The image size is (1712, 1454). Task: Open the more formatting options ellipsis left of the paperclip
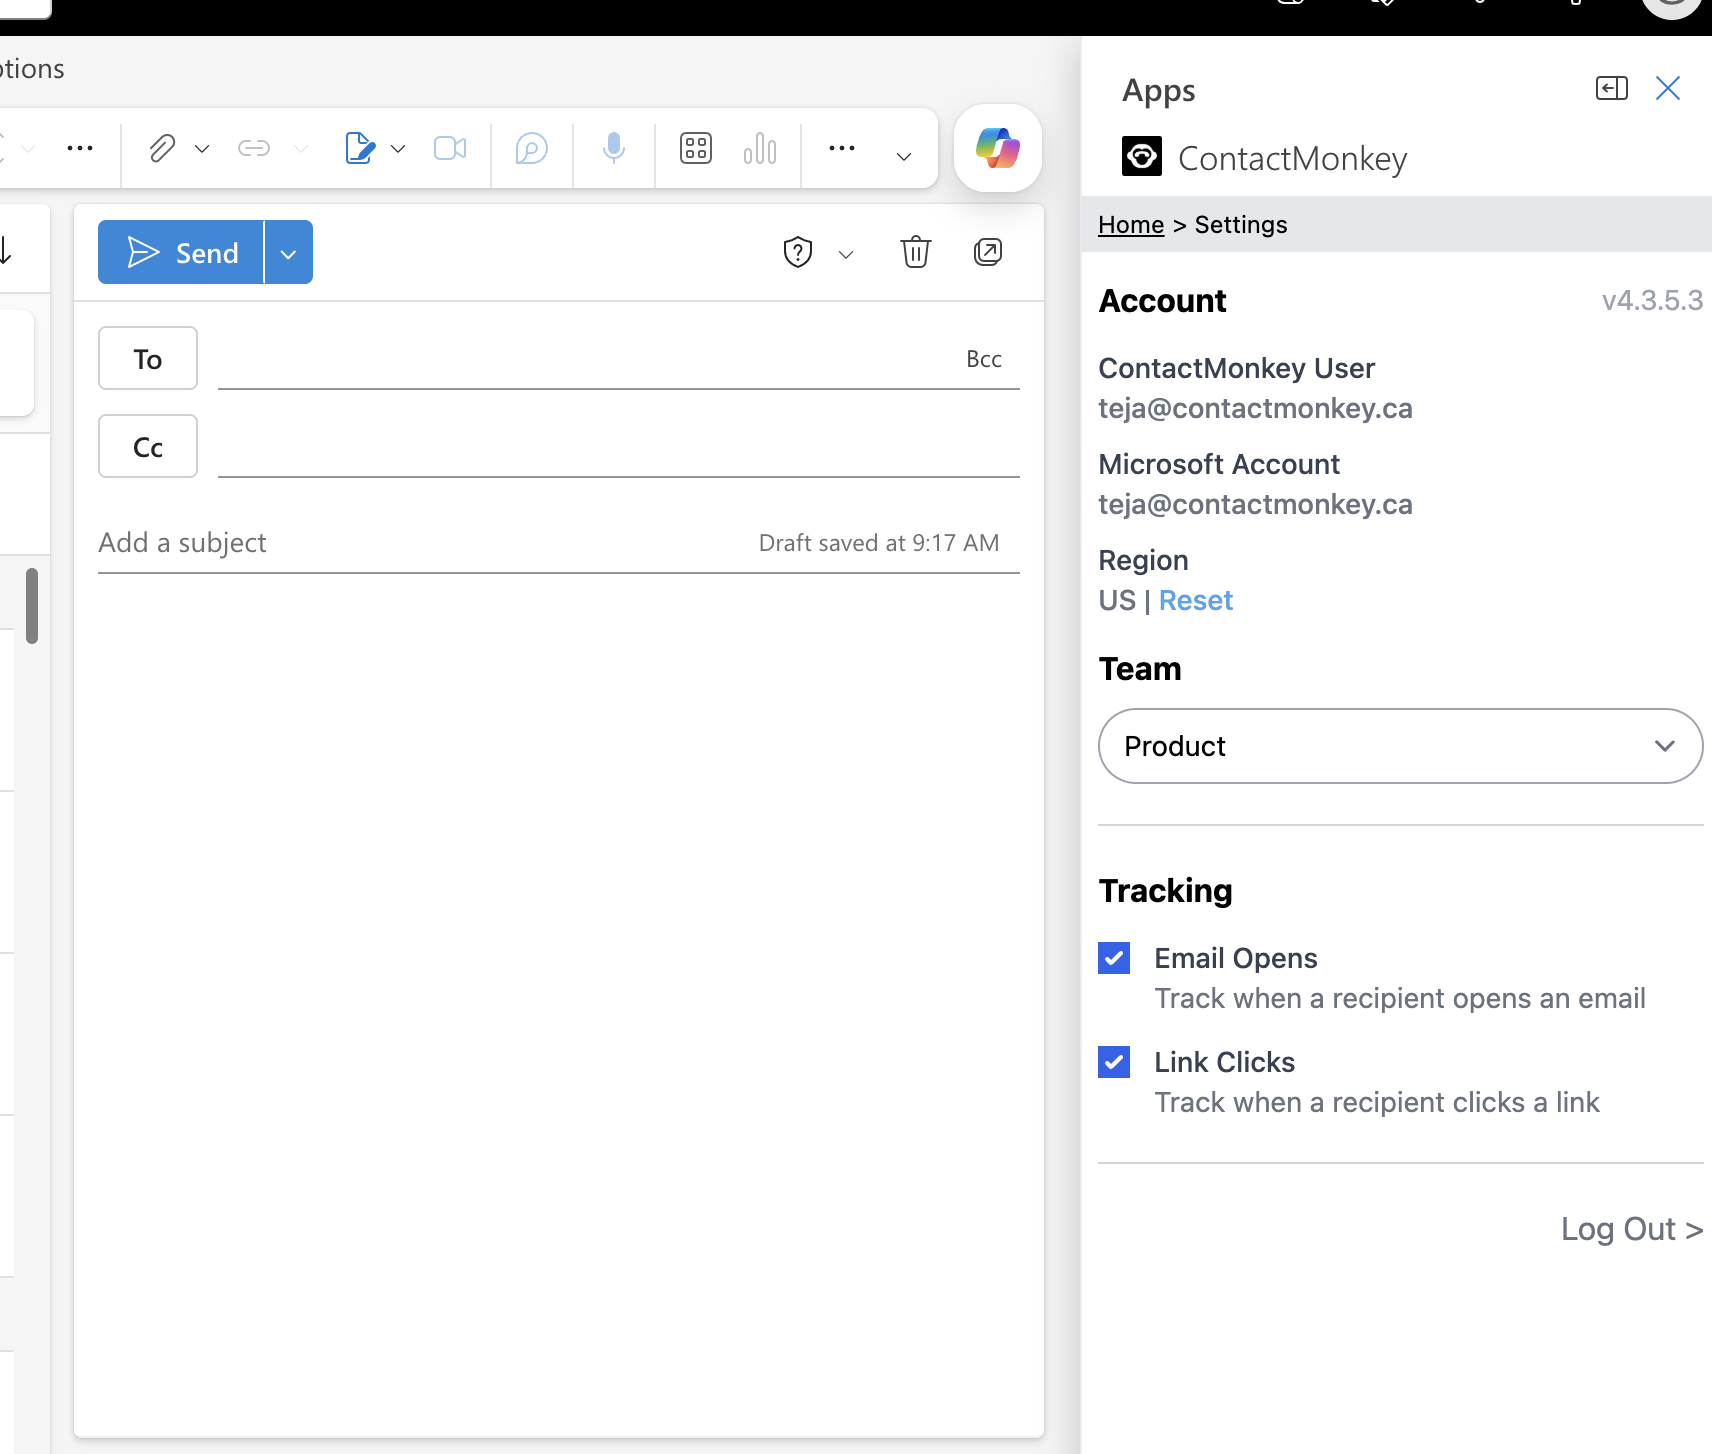[80, 149]
